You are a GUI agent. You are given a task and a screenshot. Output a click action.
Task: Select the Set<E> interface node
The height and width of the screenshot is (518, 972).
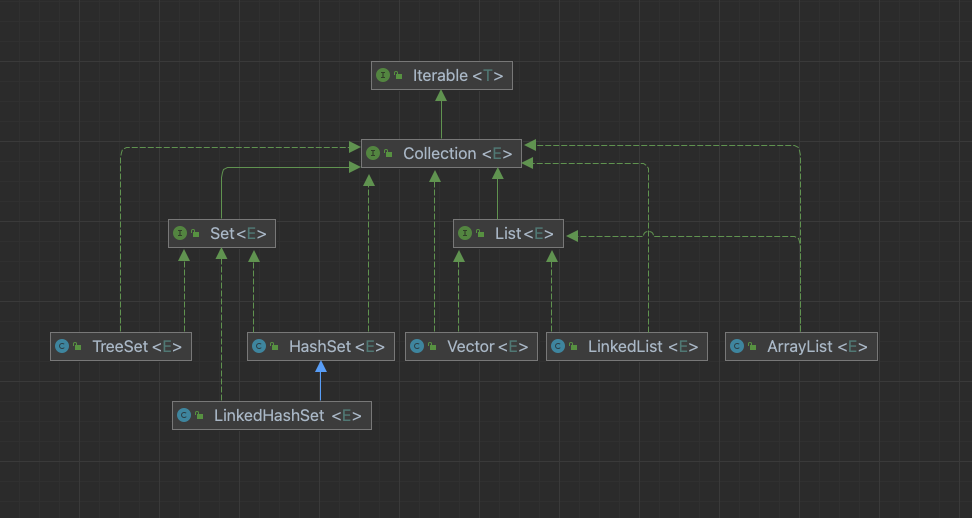pos(222,234)
